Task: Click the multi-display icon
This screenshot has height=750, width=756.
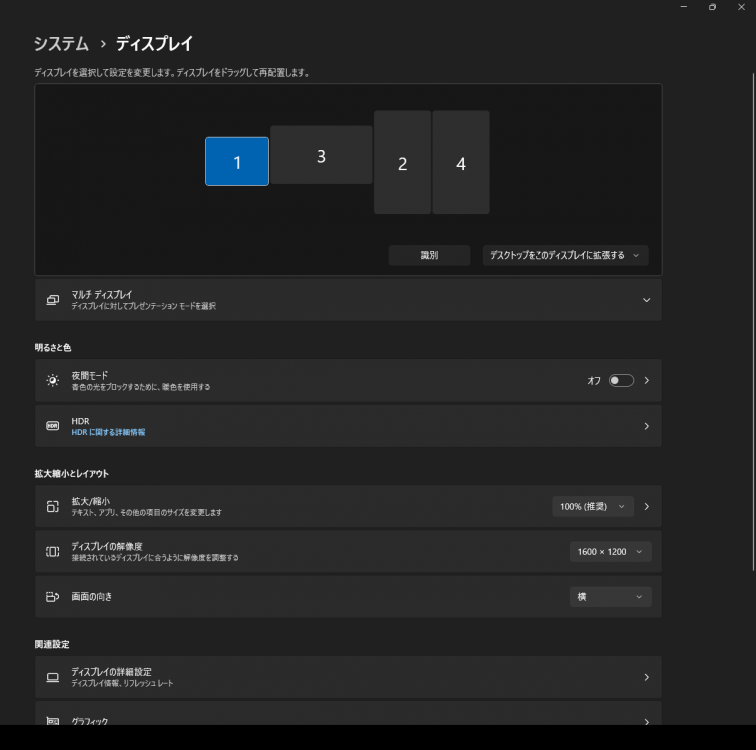Action: coord(53,300)
